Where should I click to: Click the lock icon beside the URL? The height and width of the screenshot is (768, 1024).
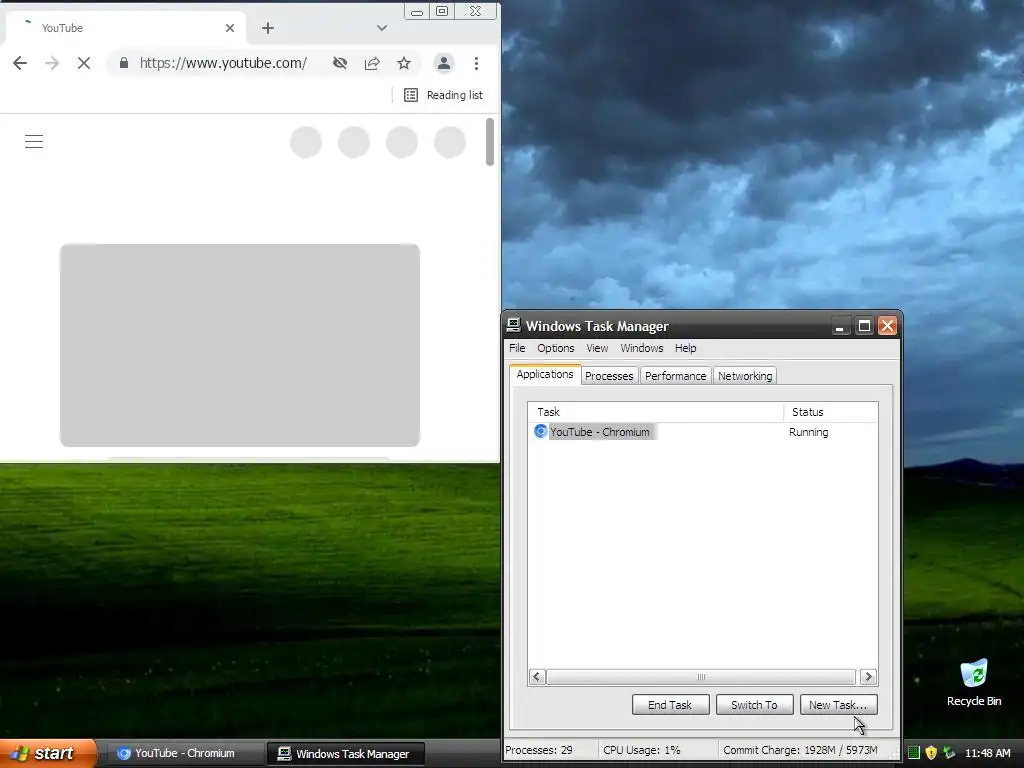tap(124, 63)
